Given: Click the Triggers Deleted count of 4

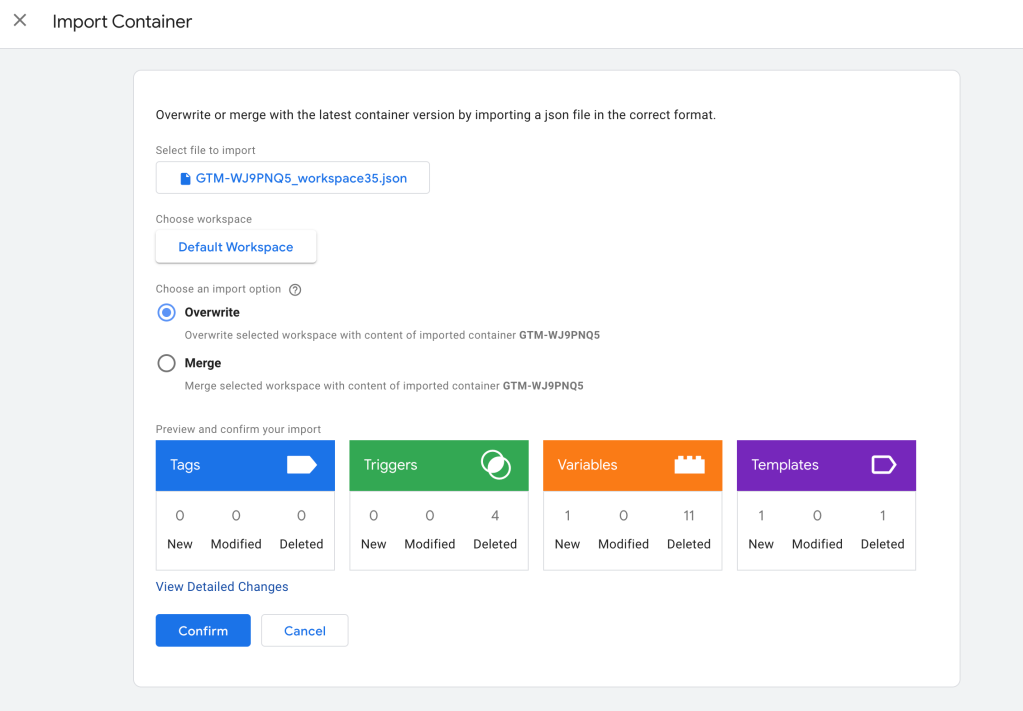Looking at the screenshot, I should pos(495,516).
